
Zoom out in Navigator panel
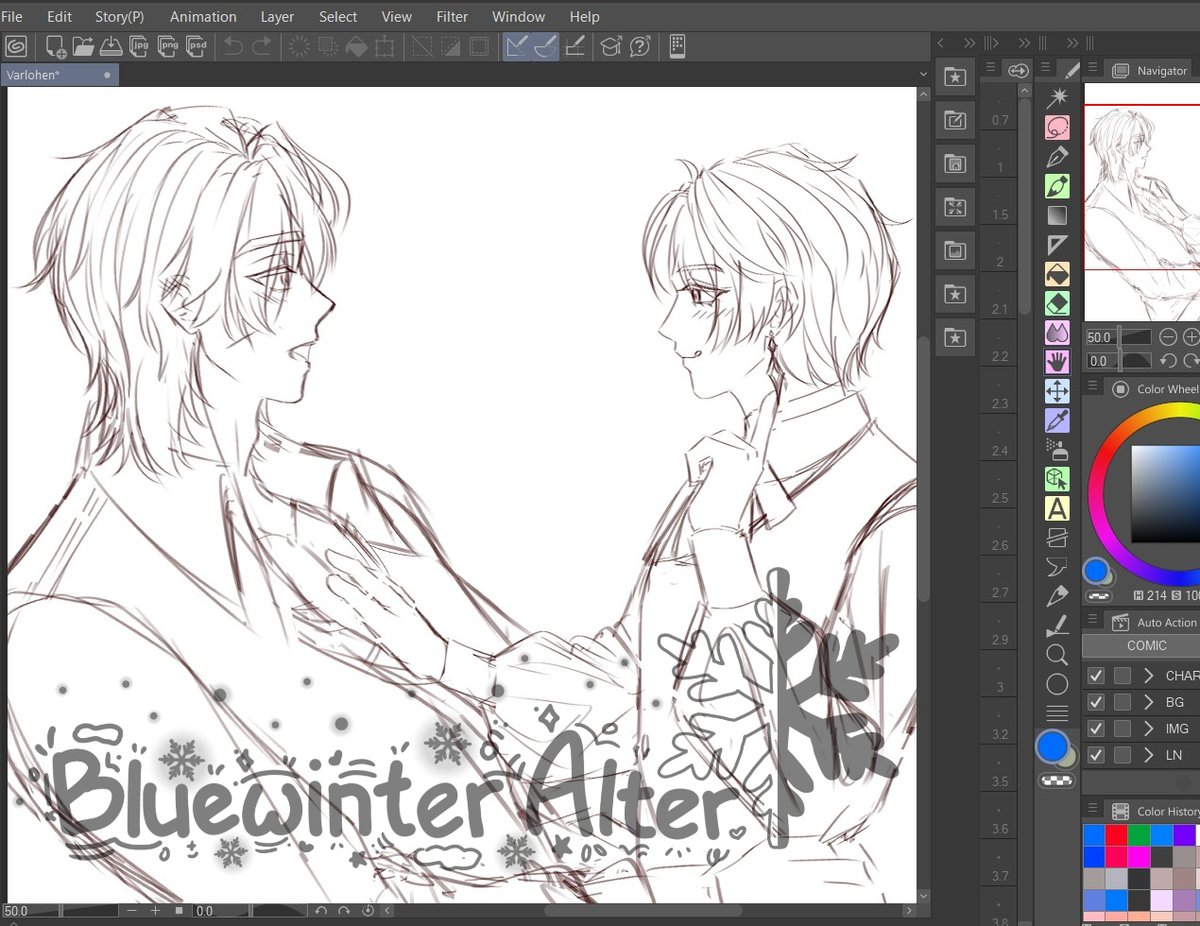pyautogui.click(x=1167, y=338)
